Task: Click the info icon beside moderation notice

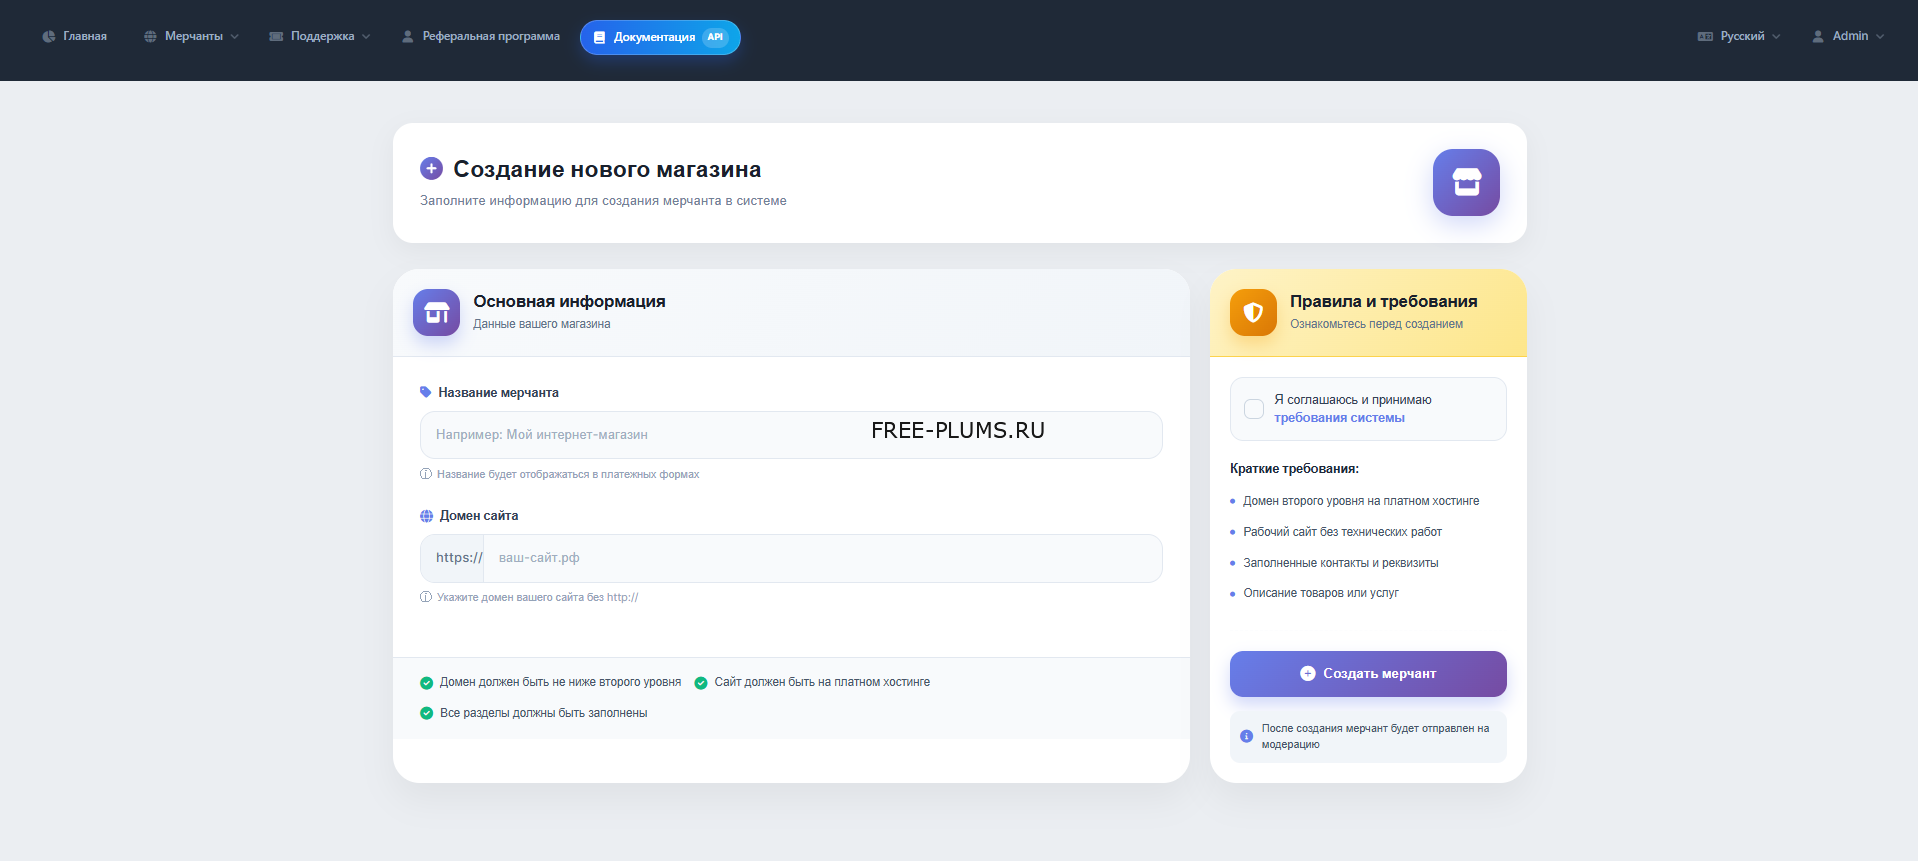Action: [x=1246, y=736]
